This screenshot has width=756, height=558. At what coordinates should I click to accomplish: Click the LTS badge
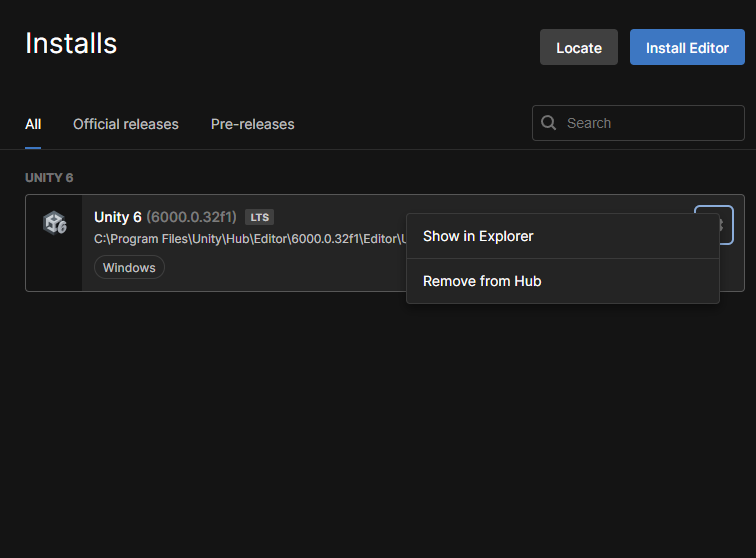259,217
